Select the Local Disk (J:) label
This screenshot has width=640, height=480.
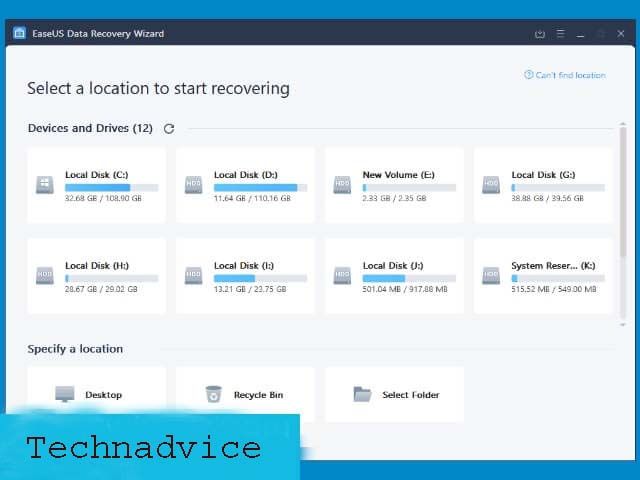(393, 266)
